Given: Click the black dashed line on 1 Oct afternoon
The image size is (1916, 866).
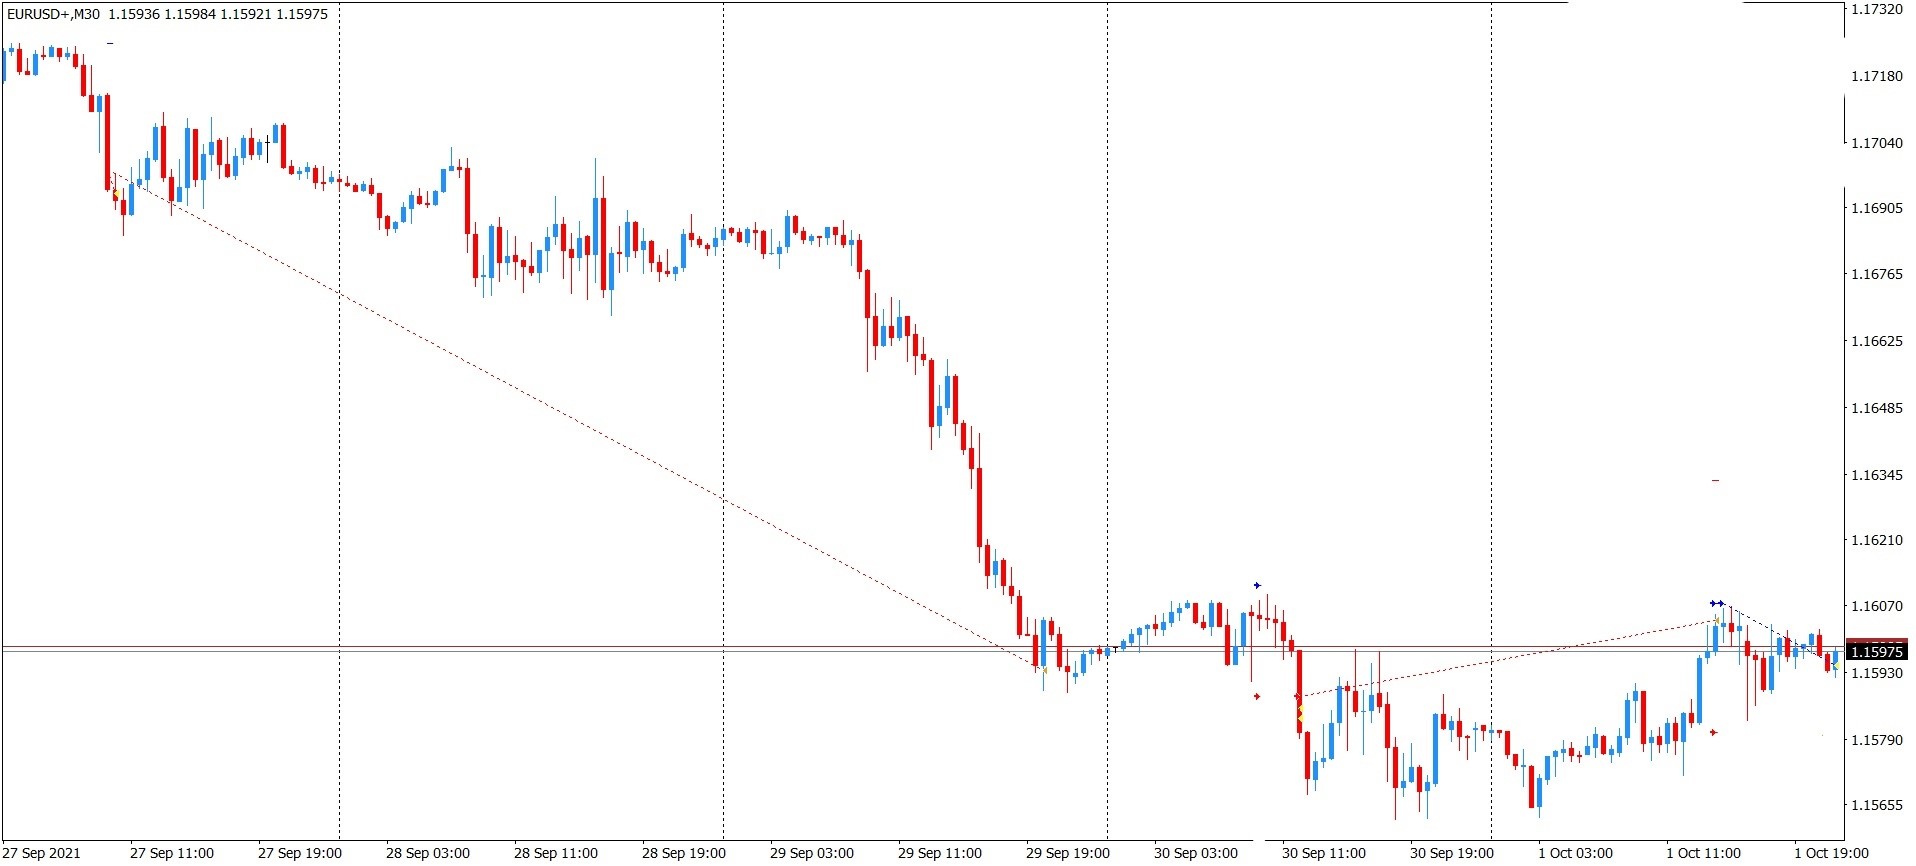Looking at the screenshot, I should click(1778, 633).
